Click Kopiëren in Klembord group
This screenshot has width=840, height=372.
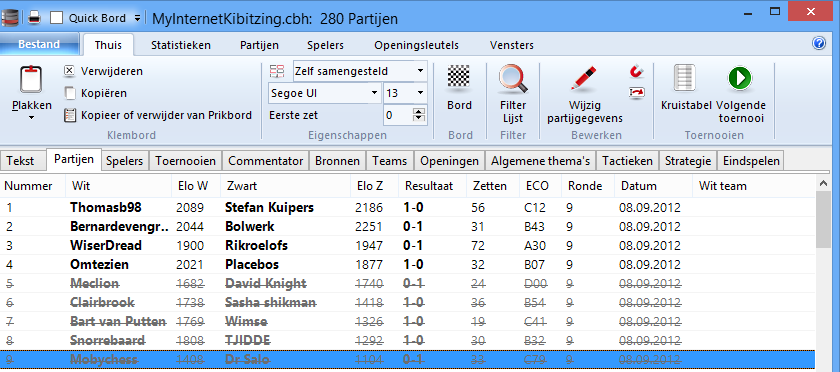(95, 93)
